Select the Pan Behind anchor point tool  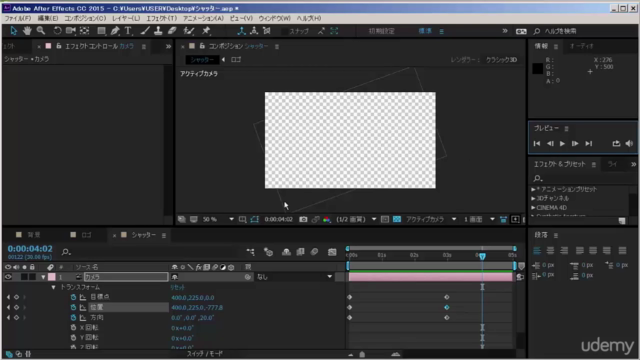[x=84, y=31]
